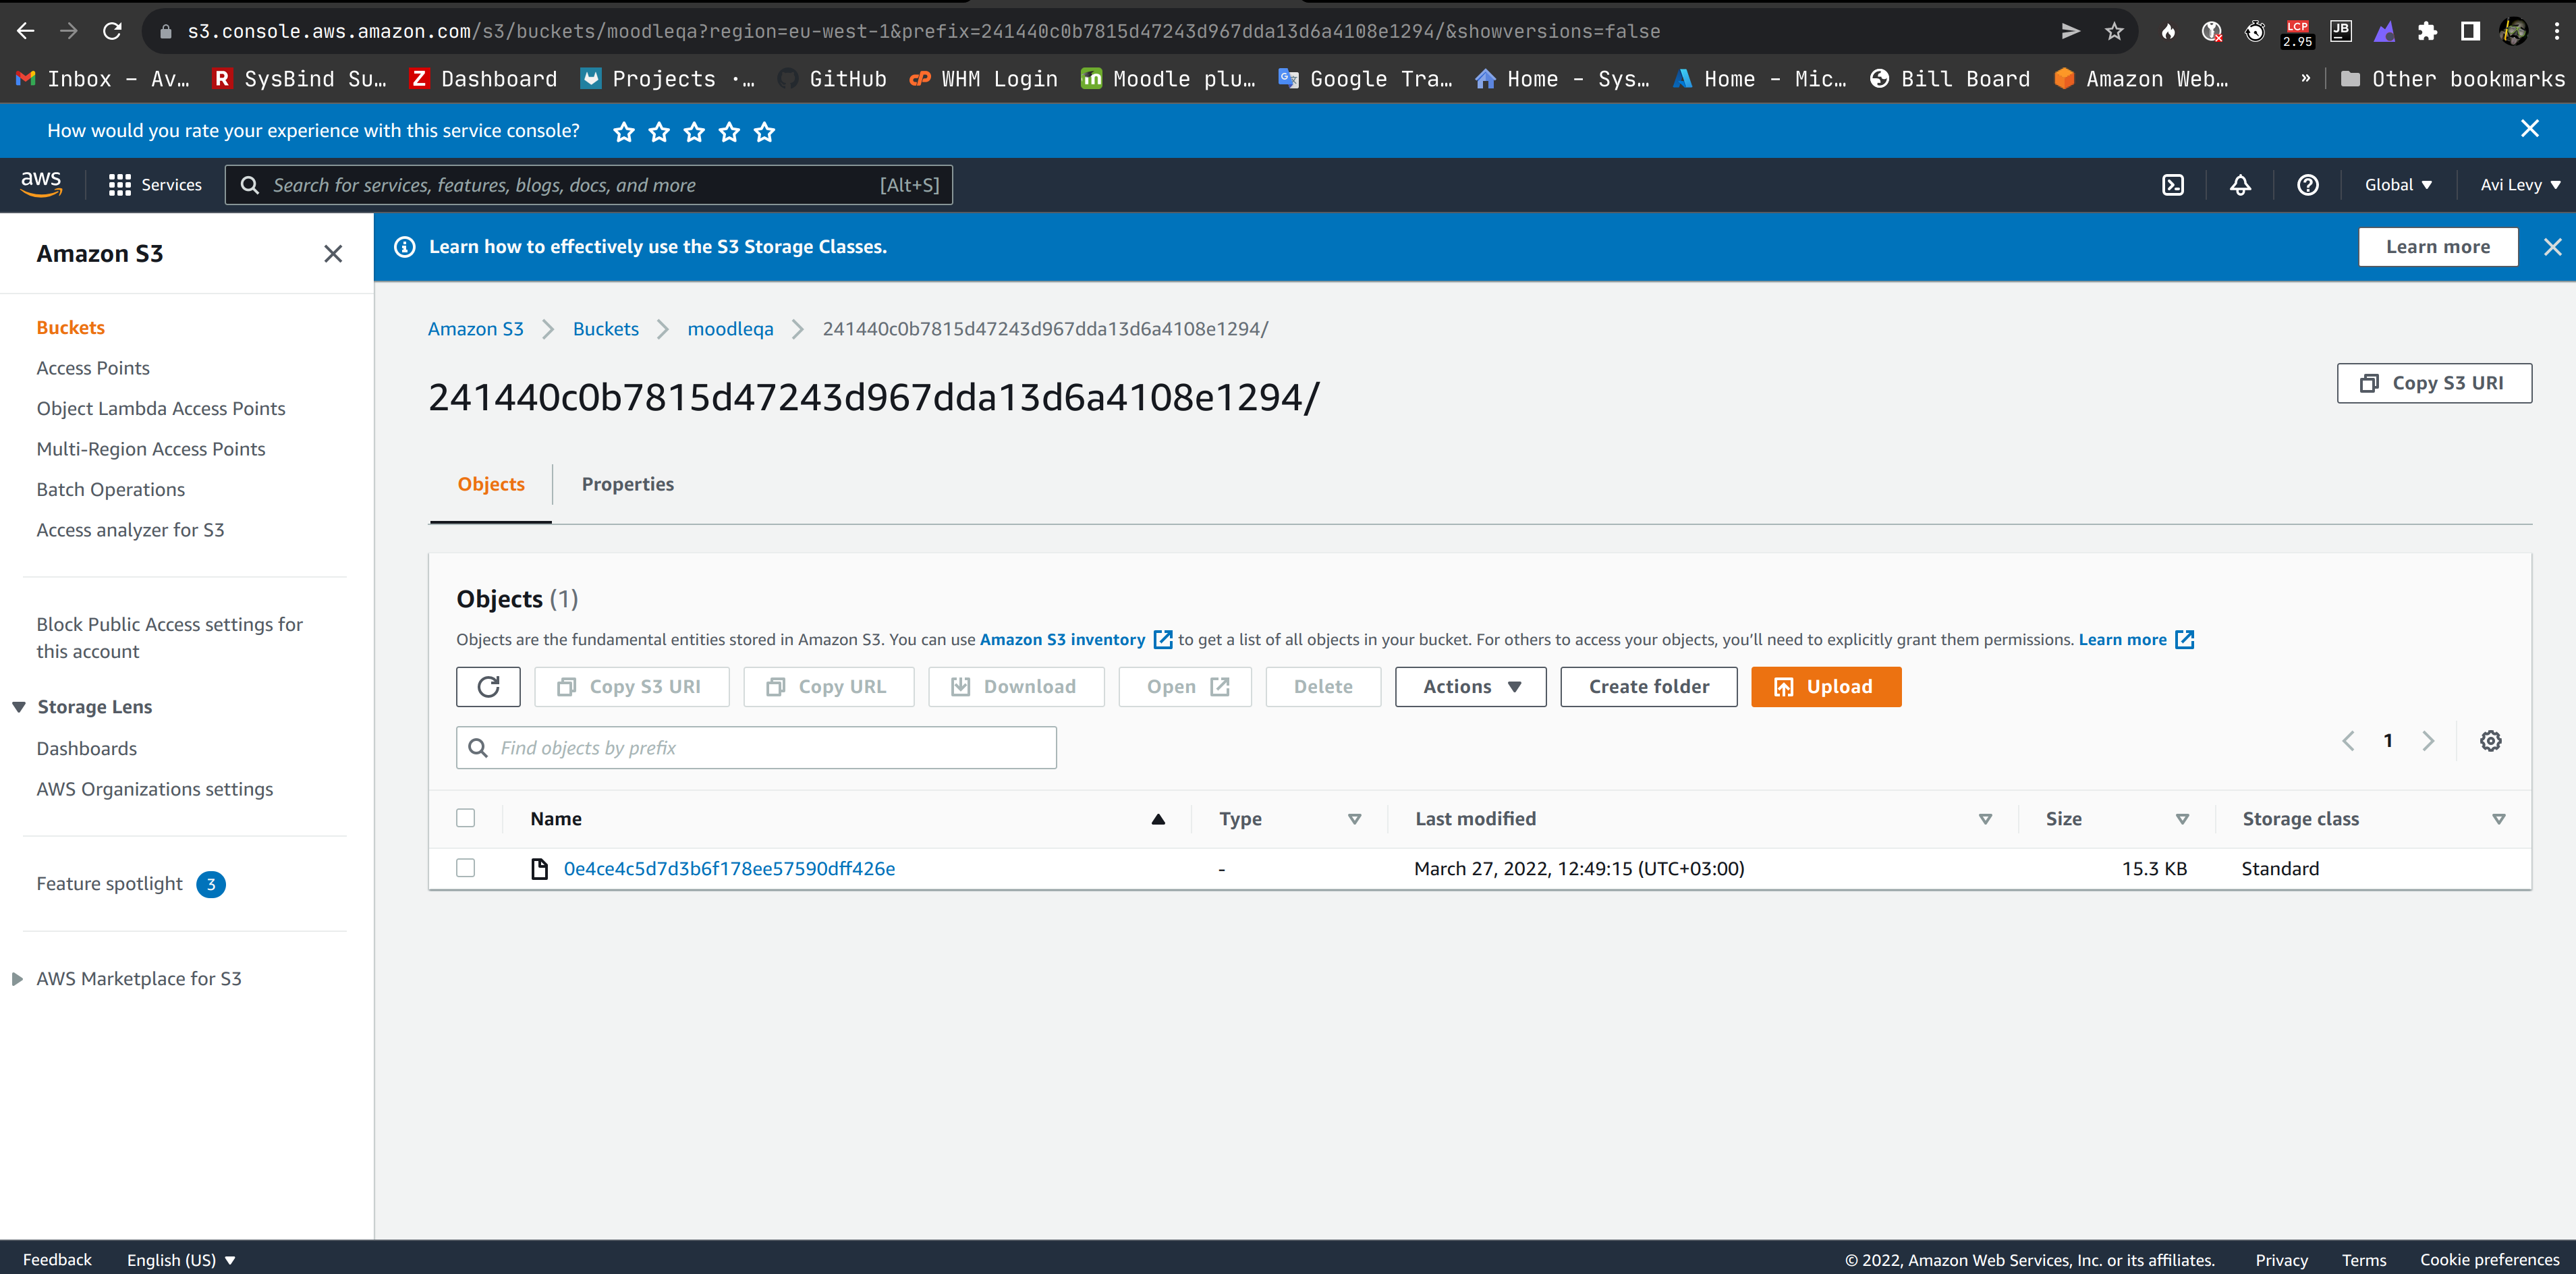Click the orange Upload button
The width and height of the screenshot is (2576, 1274).
[x=1826, y=687]
